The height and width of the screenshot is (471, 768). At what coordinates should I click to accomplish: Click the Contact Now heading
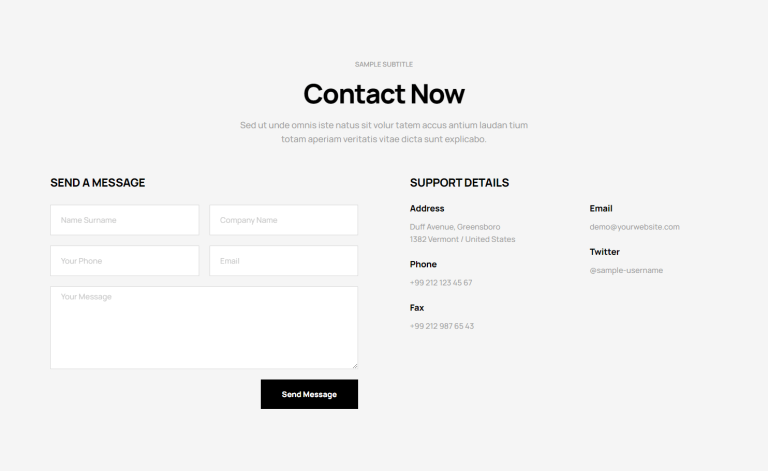pos(384,94)
